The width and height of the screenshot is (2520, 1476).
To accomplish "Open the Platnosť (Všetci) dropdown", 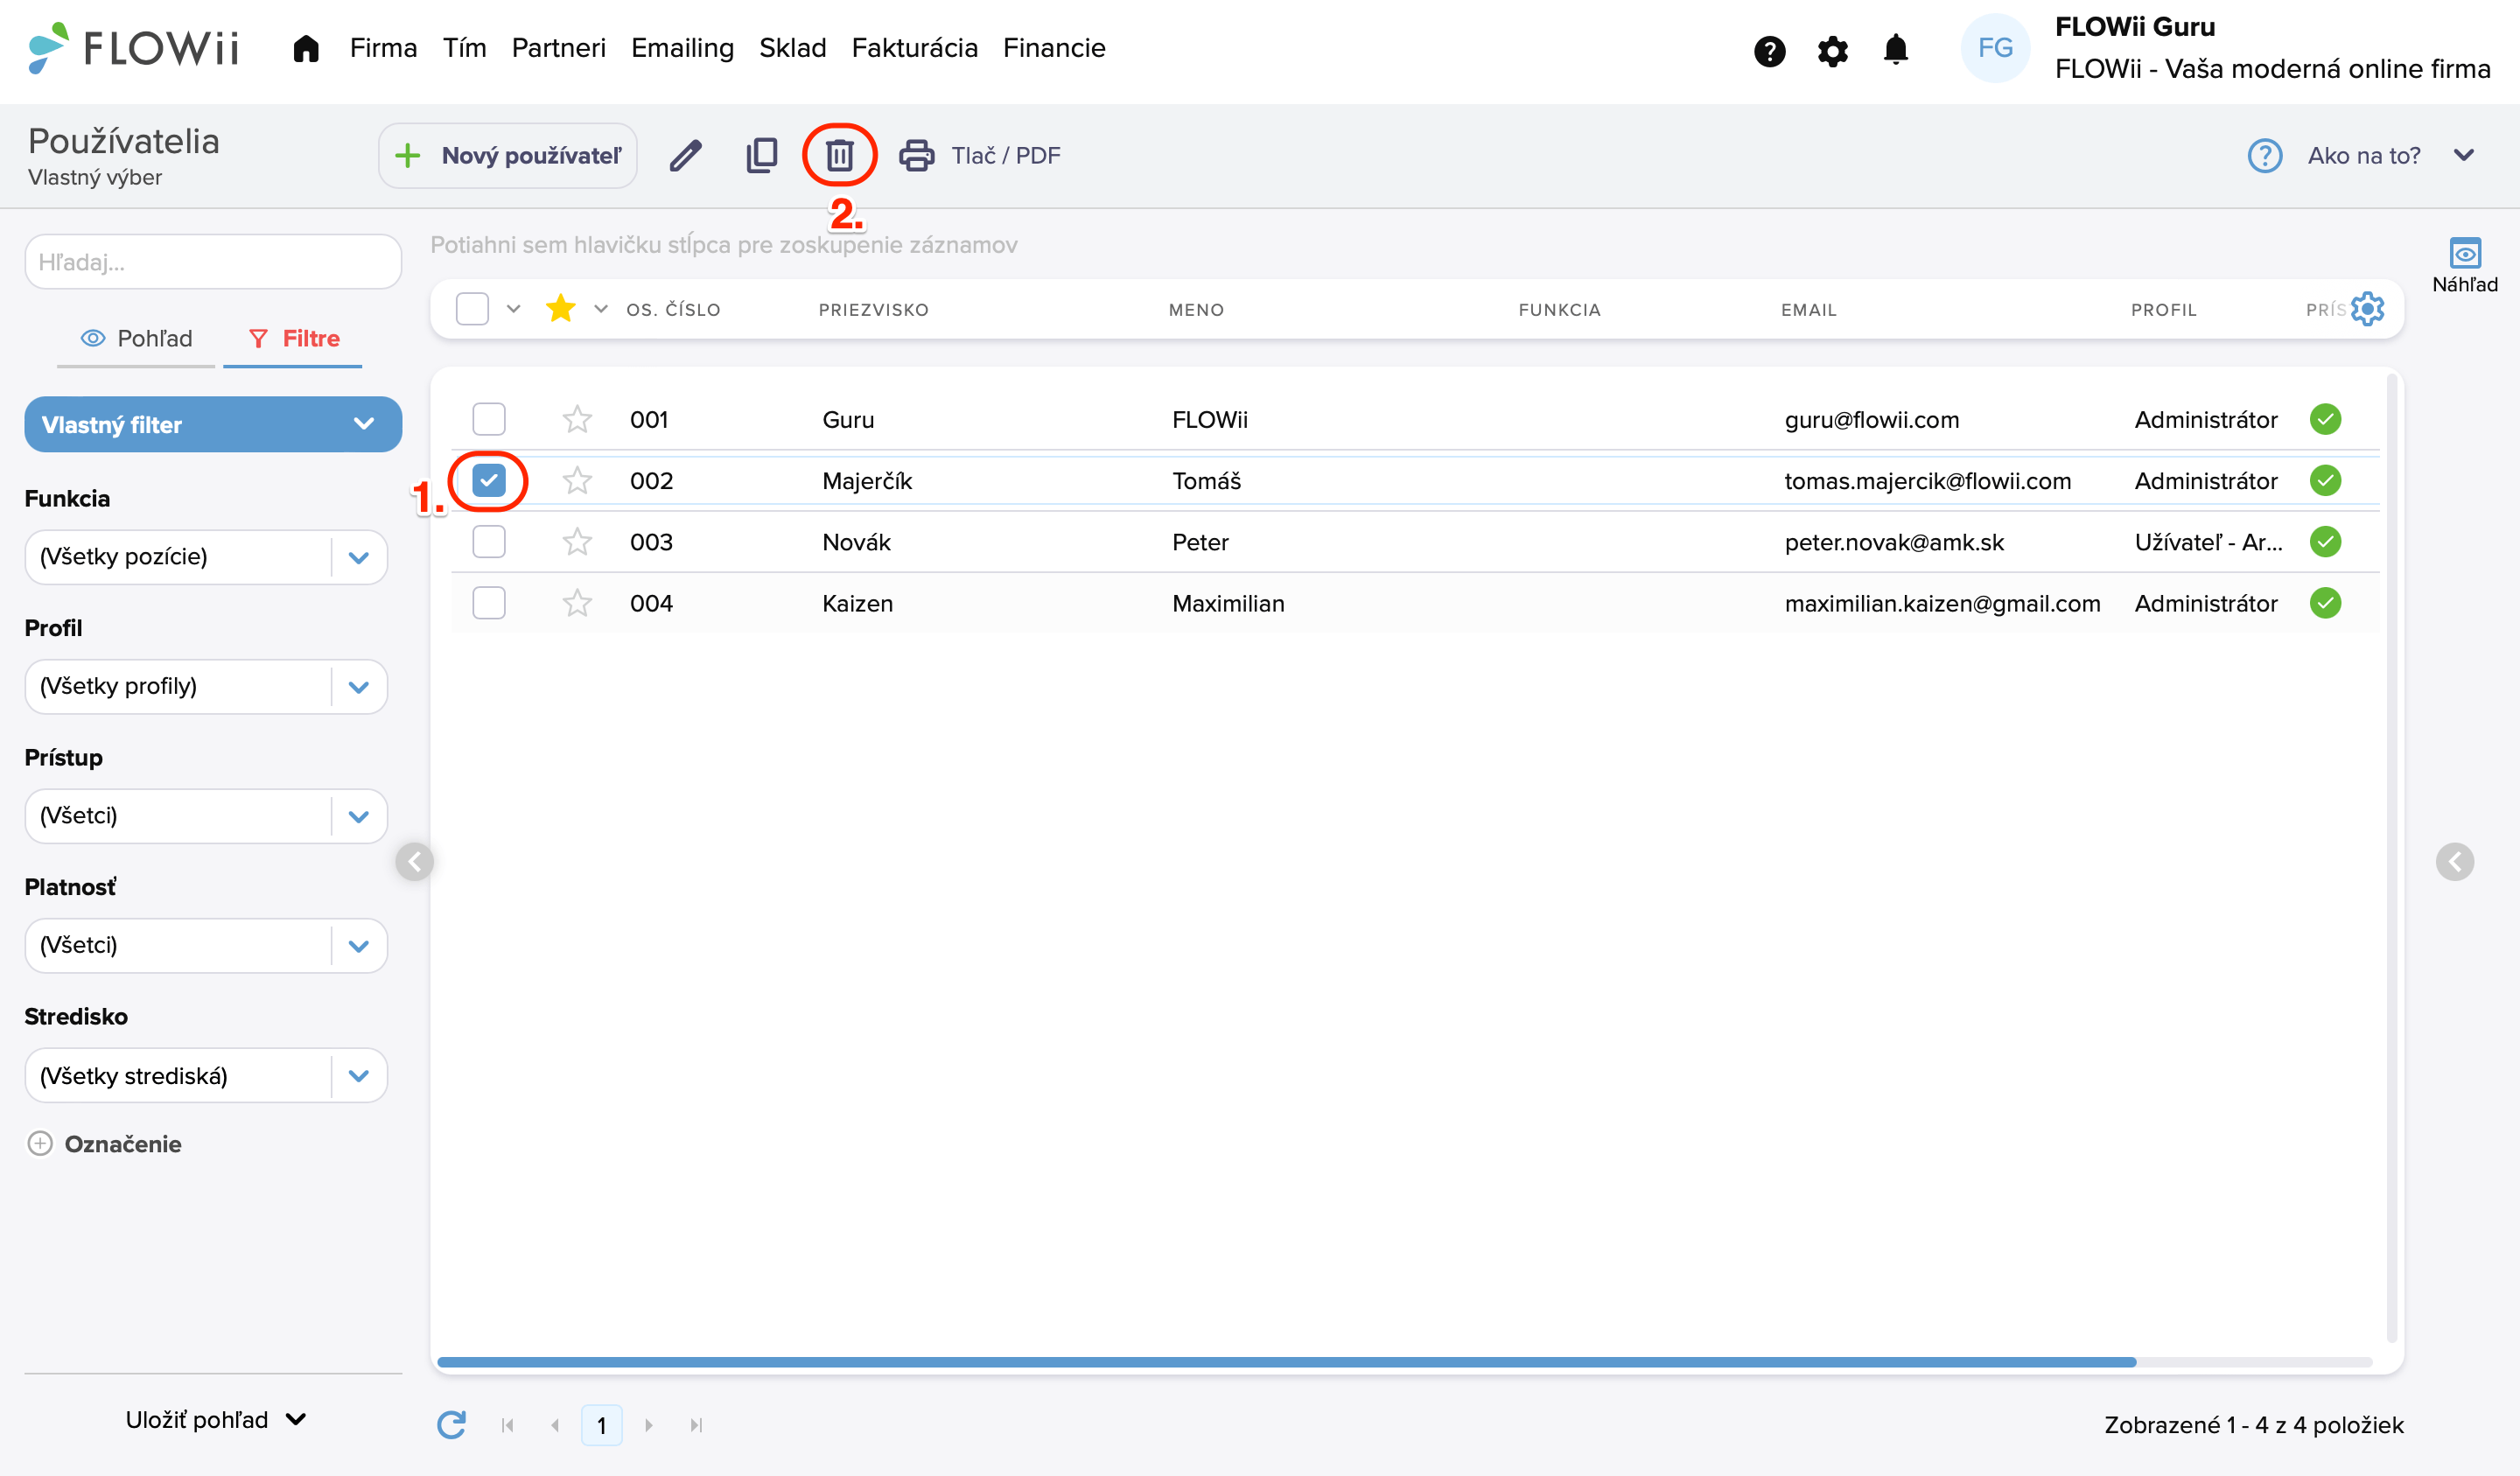I will [x=206, y=945].
